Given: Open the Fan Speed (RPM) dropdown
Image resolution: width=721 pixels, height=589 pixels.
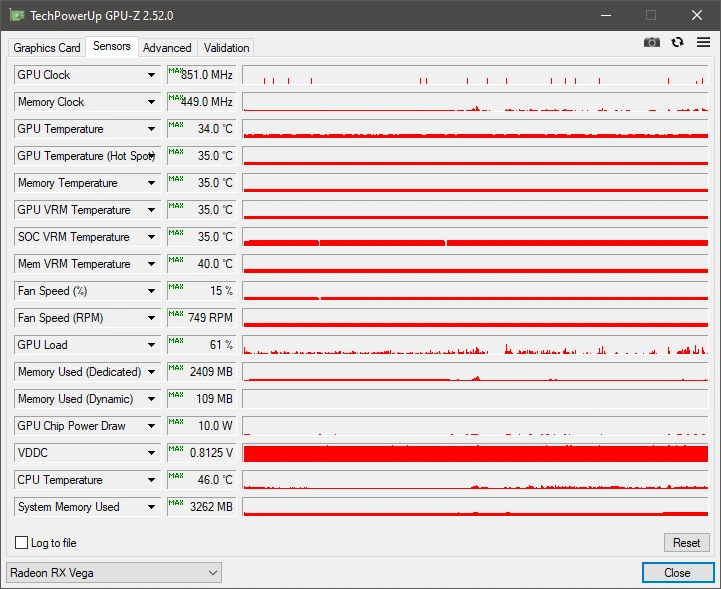Looking at the screenshot, I should pos(87,318).
